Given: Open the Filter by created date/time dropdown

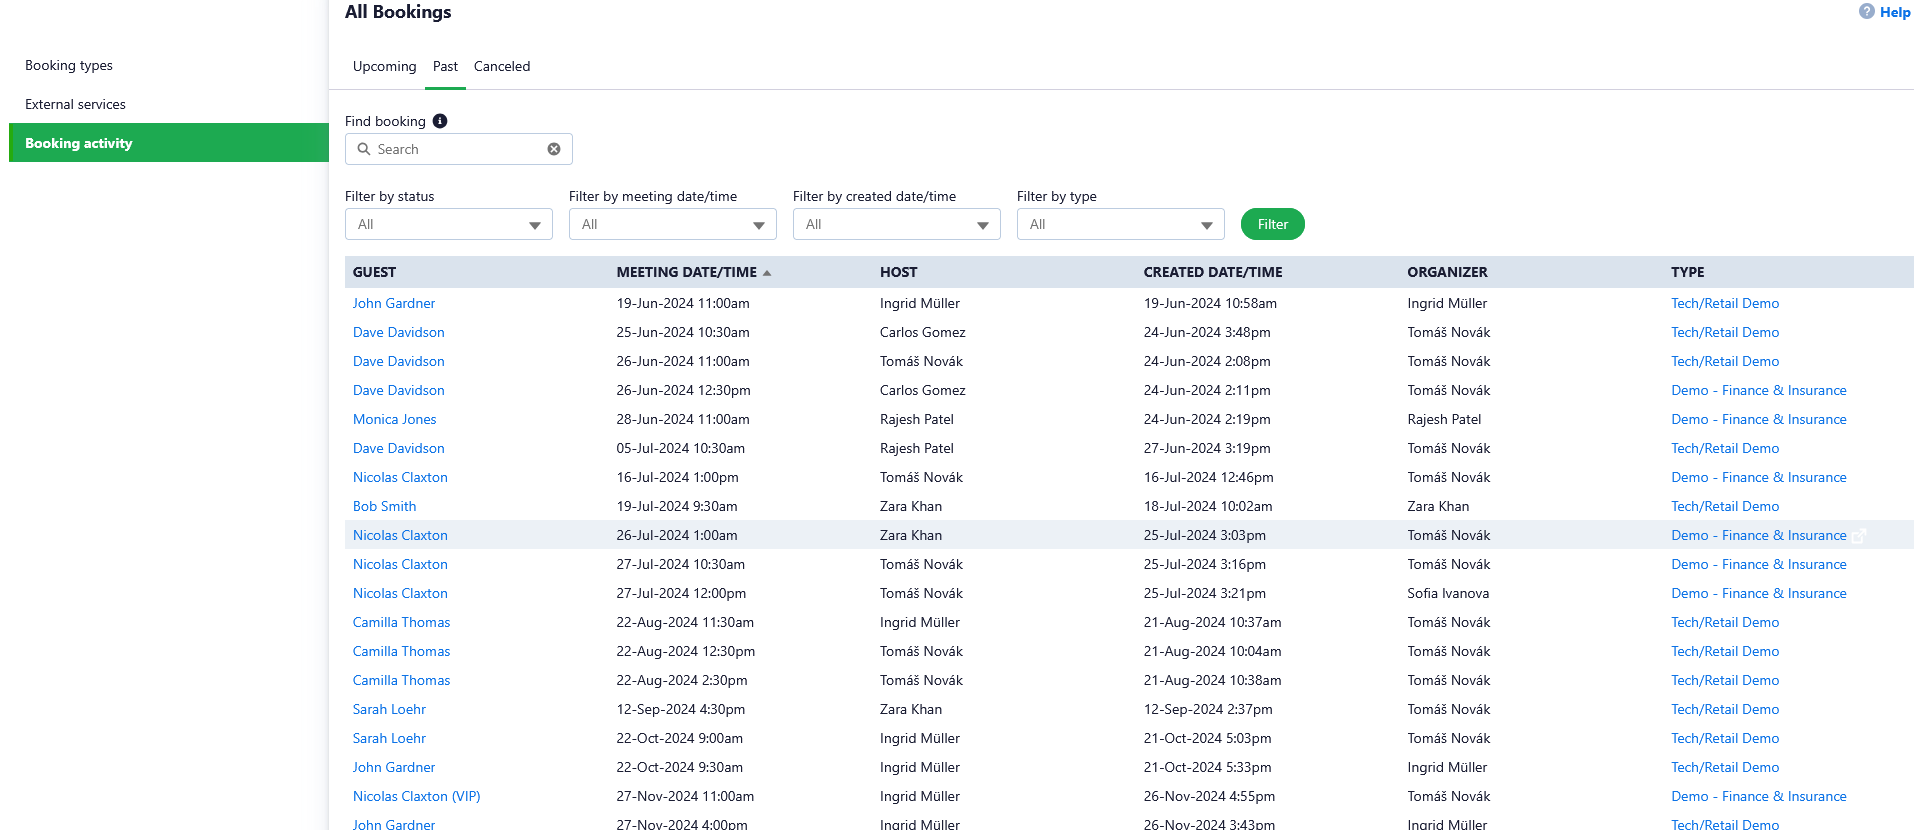Looking at the screenshot, I should coord(896,225).
